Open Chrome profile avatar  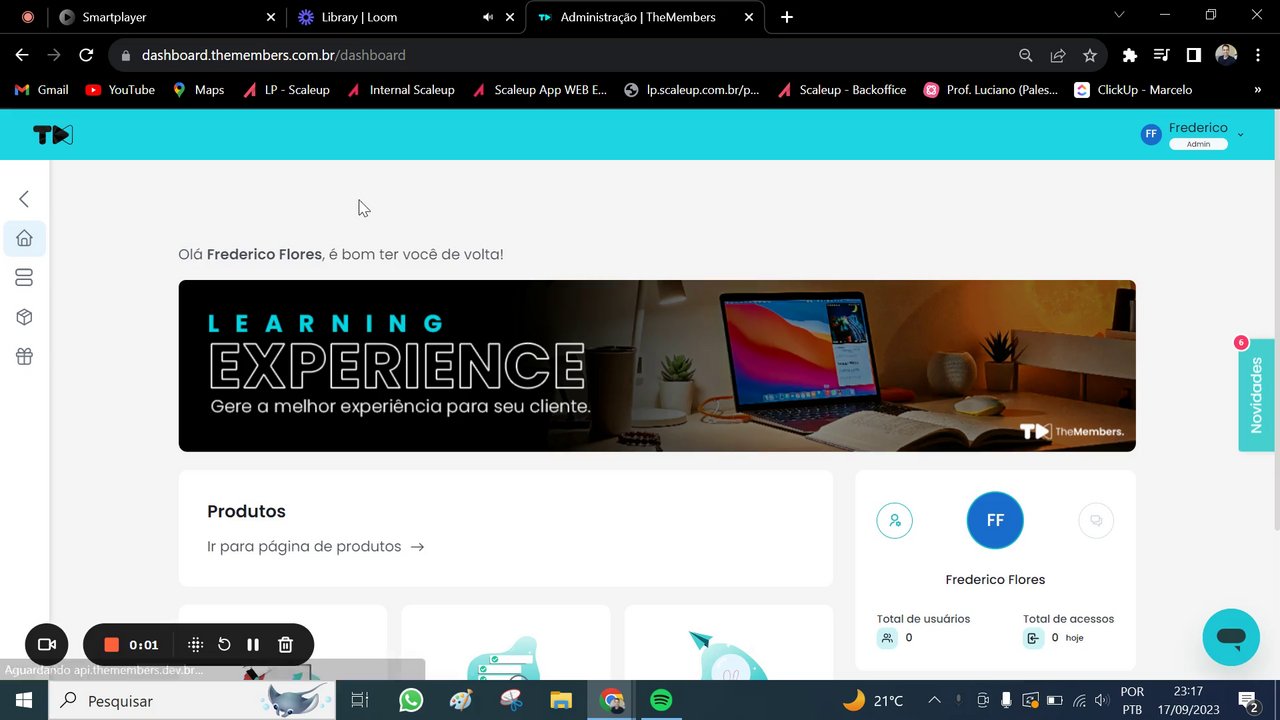point(1226,55)
